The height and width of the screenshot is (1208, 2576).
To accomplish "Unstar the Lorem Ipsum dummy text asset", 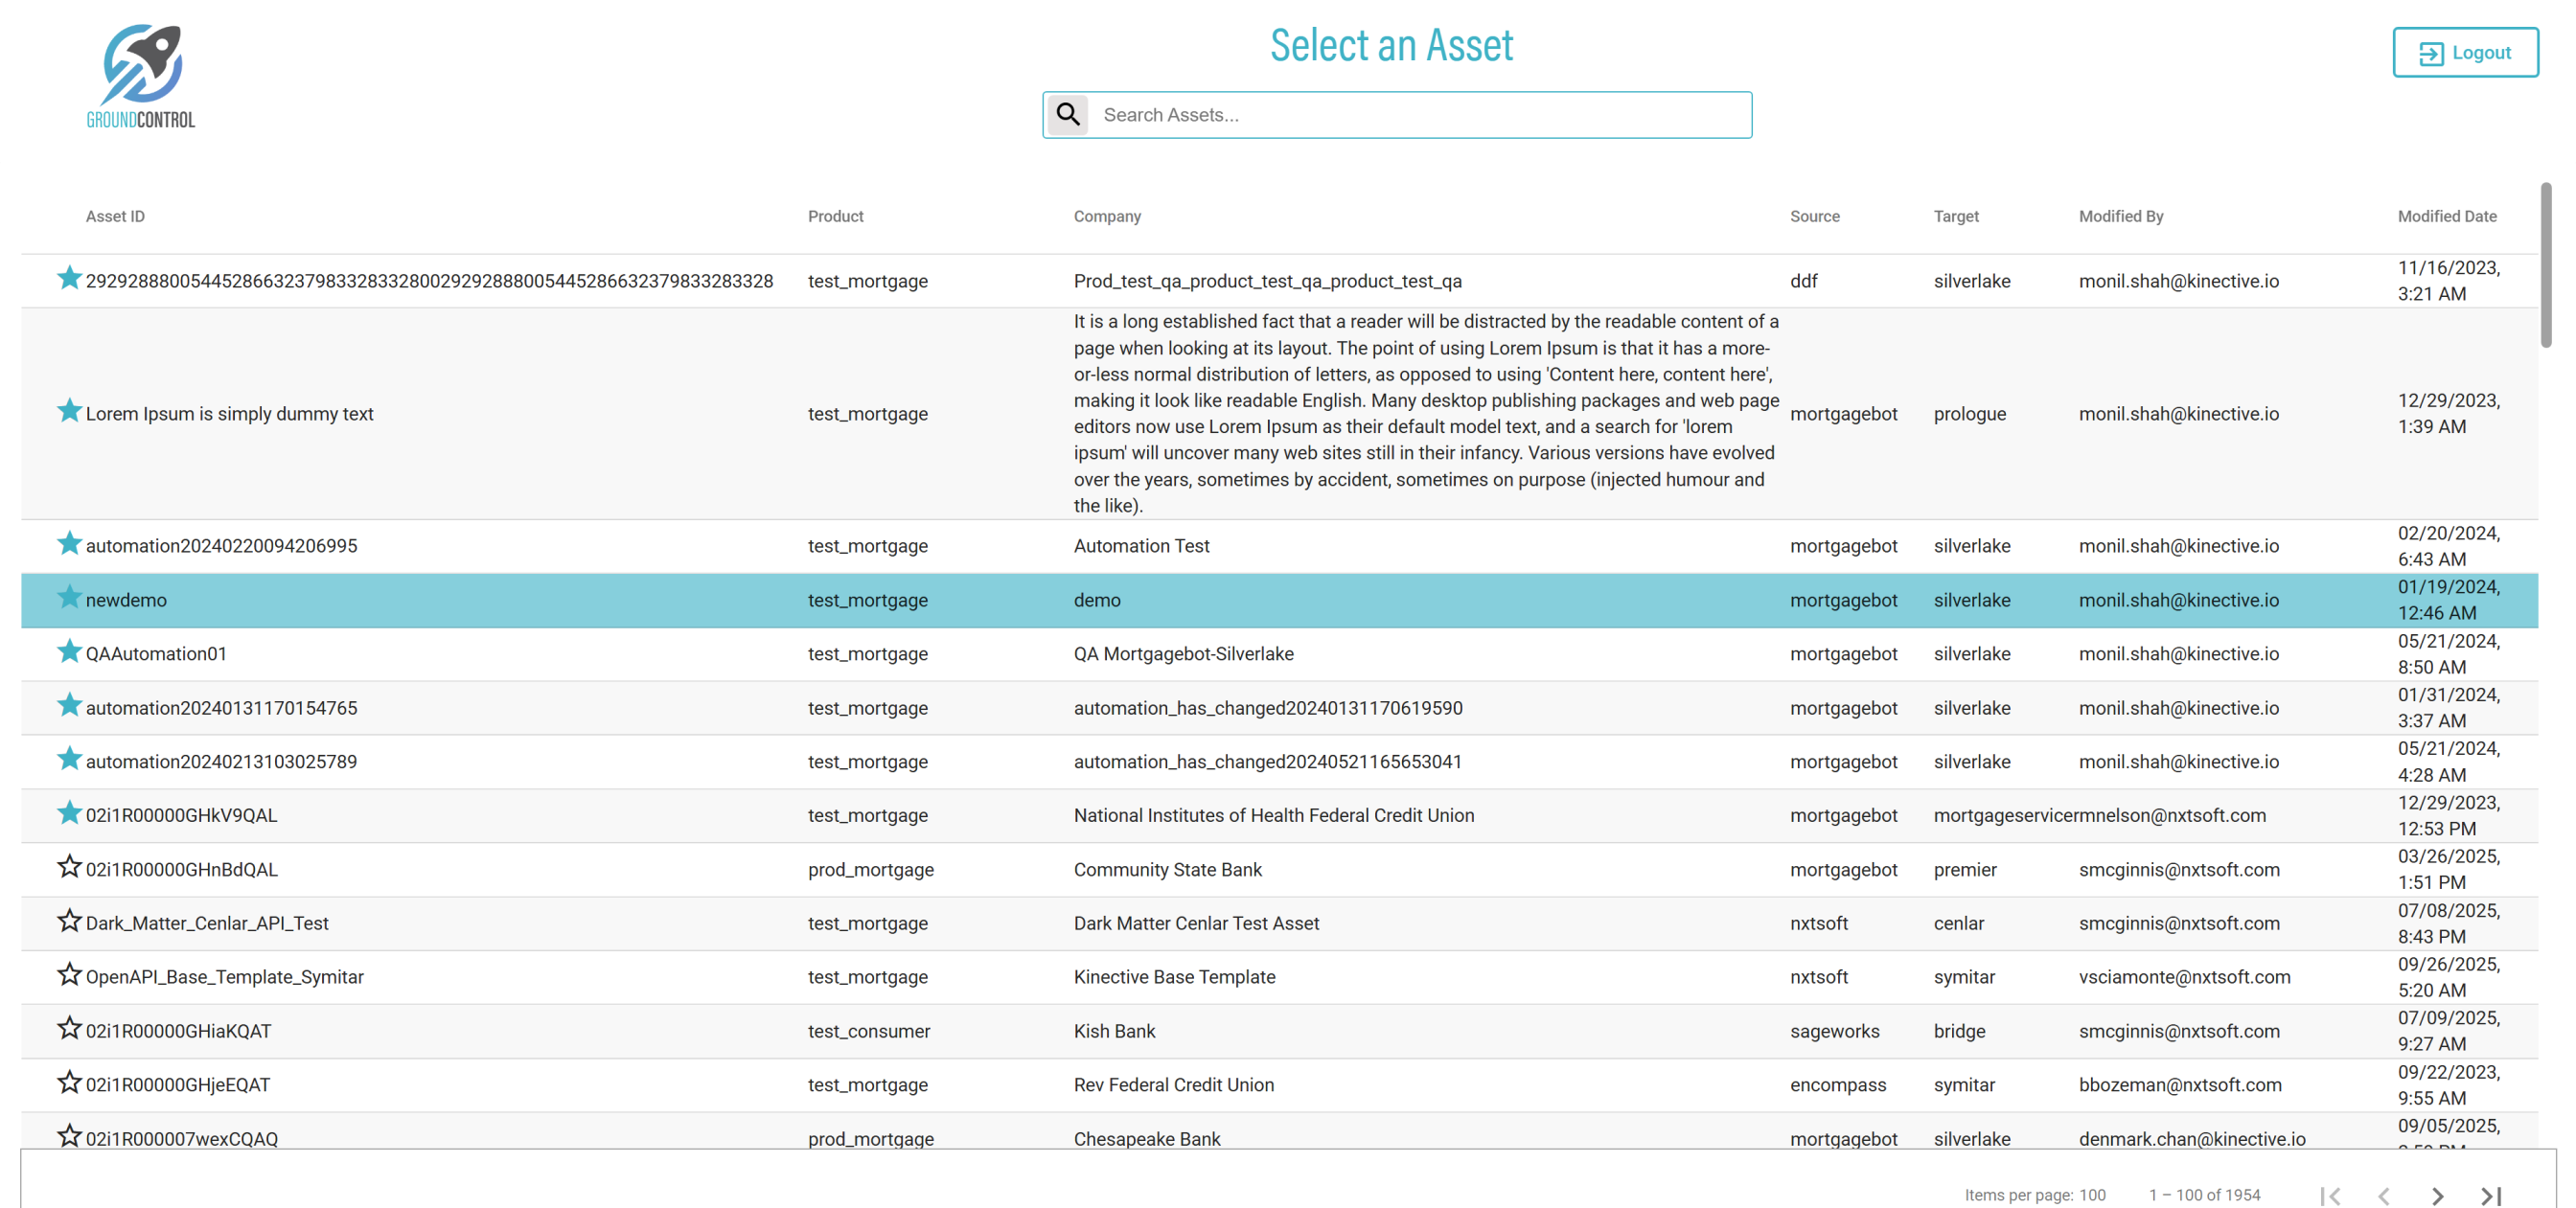I will click(x=69, y=412).
